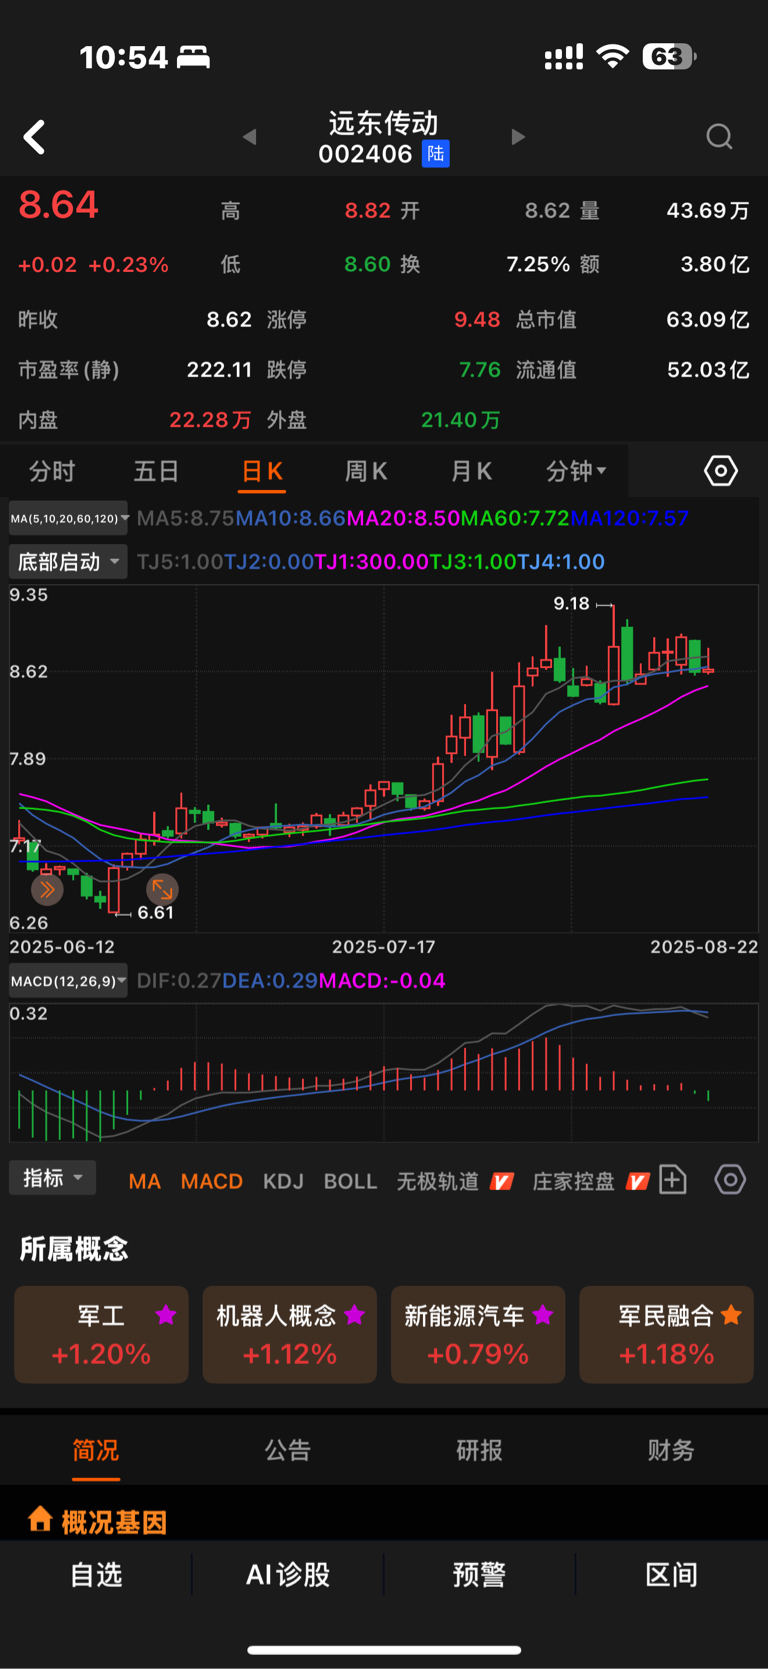The image size is (768, 1669).
Task: Tap the 远东传动 stock title
Action: click(384, 123)
